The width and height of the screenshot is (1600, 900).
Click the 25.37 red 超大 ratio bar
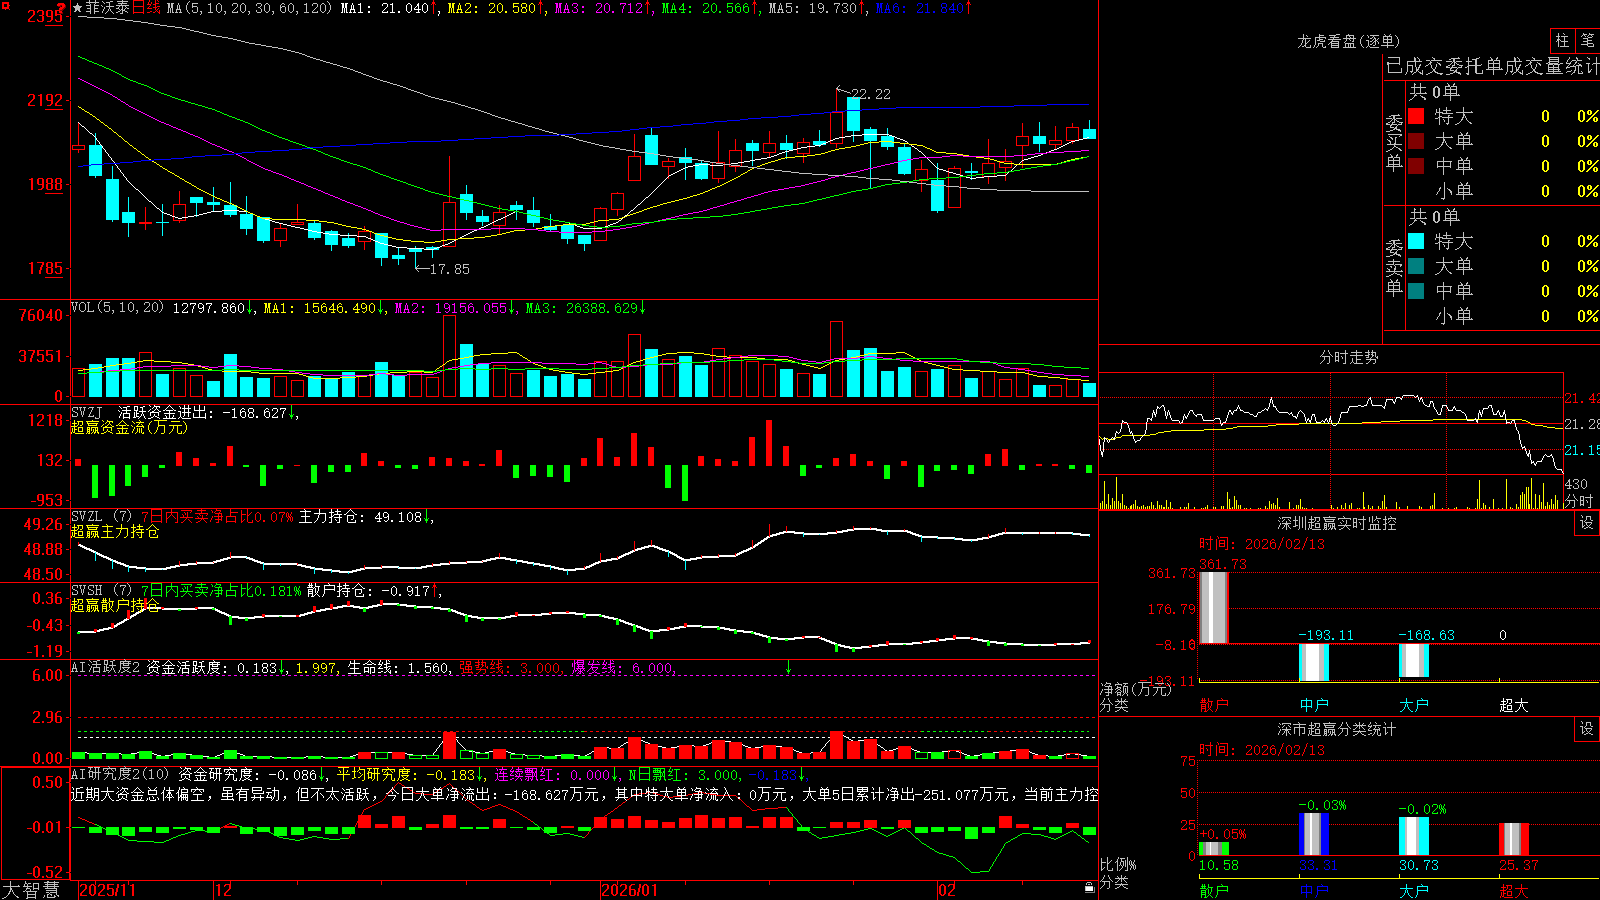click(x=1514, y=839)
